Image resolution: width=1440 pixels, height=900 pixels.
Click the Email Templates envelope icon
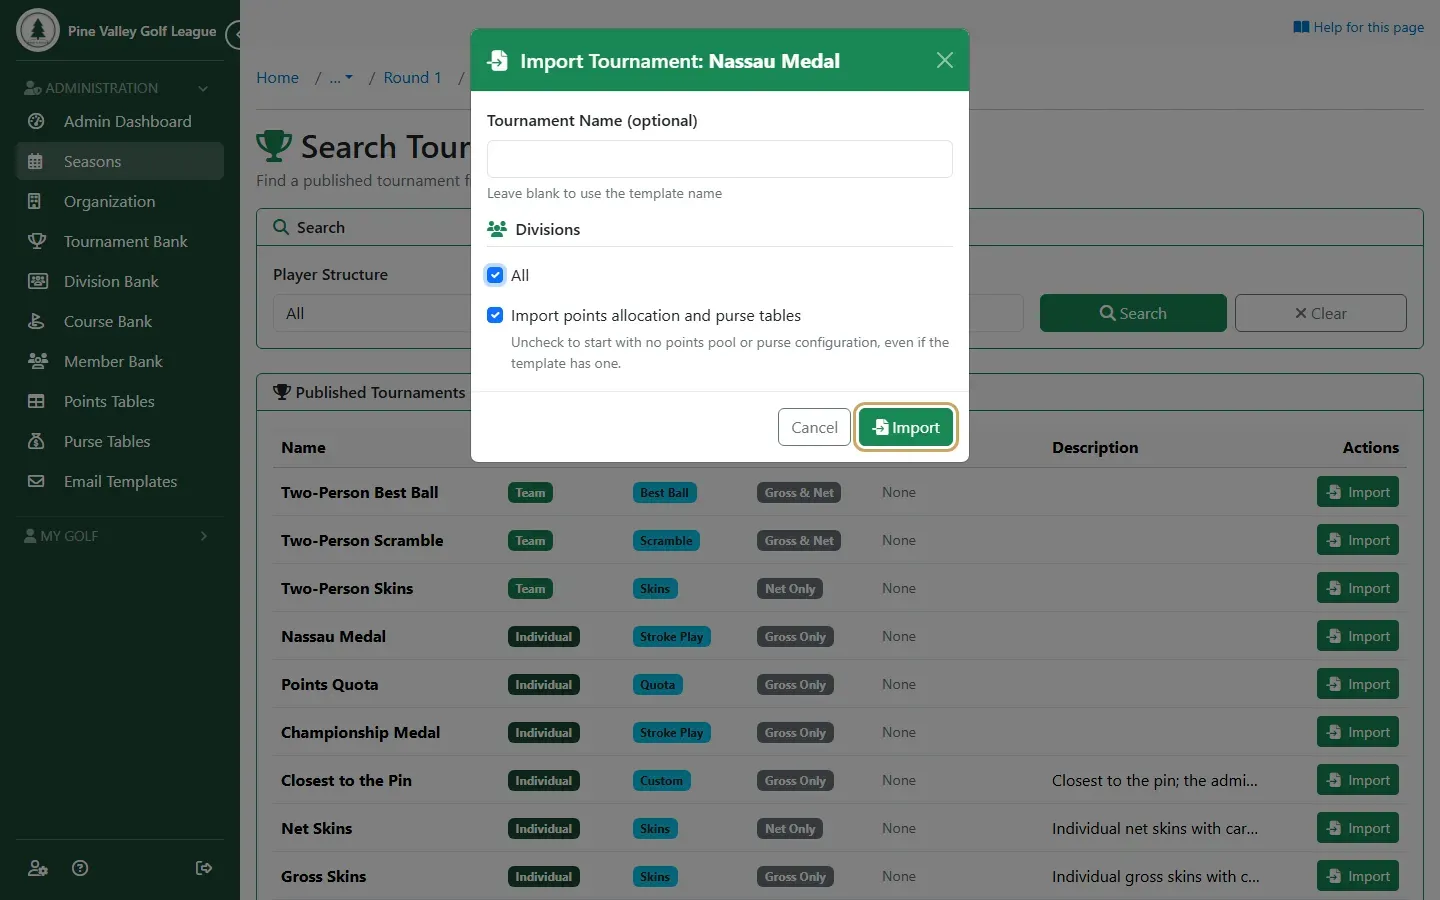(36, 481)
